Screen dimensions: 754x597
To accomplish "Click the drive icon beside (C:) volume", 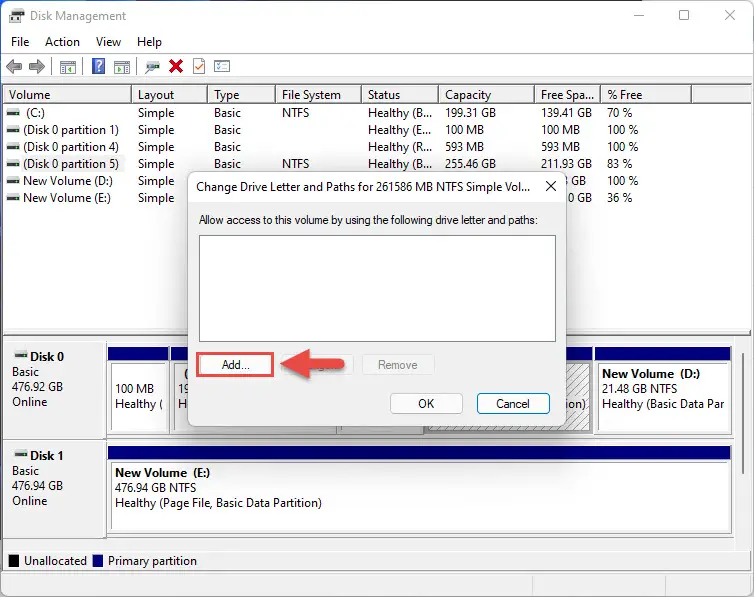I will [x=13, y=113].
